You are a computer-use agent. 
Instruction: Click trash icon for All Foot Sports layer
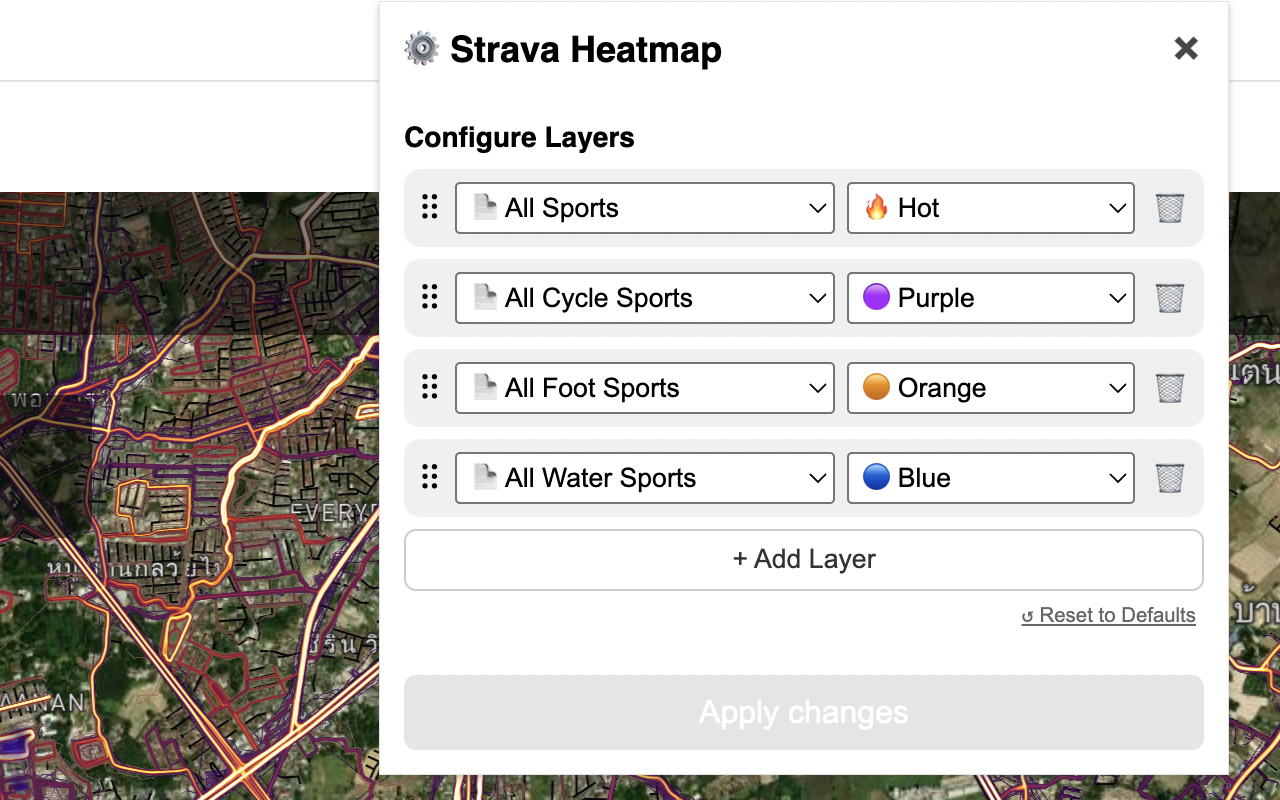point(1170,388)
